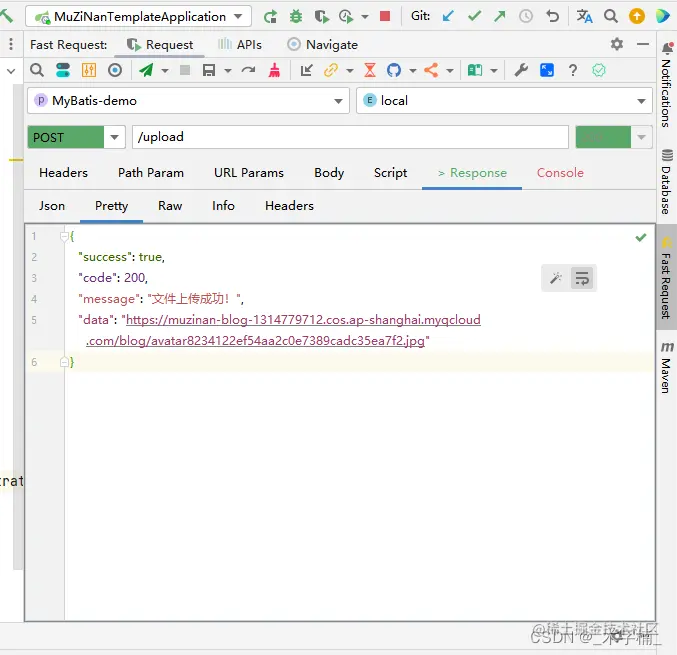
Task: Click the grey stop request square
Action: click(185, 70)
